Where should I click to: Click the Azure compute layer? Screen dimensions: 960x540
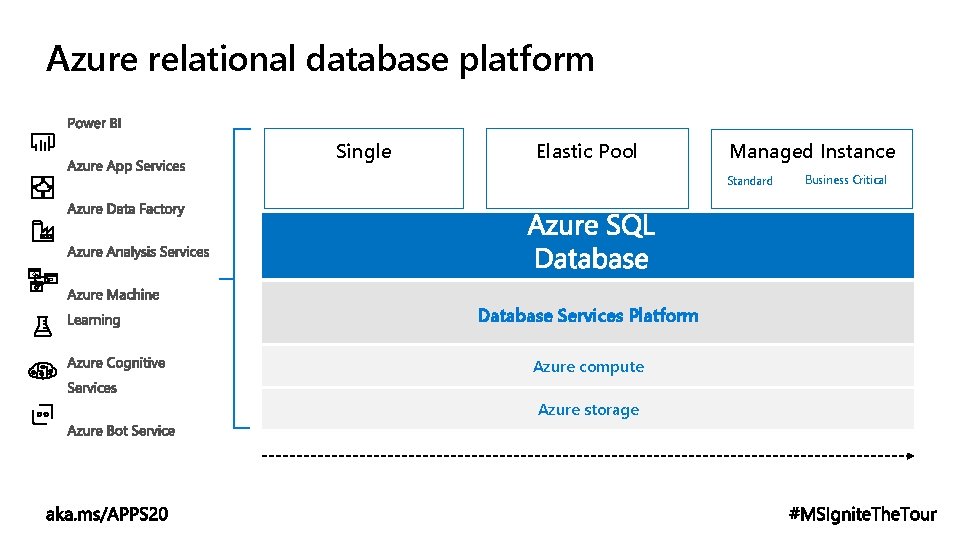coord(588,366)
